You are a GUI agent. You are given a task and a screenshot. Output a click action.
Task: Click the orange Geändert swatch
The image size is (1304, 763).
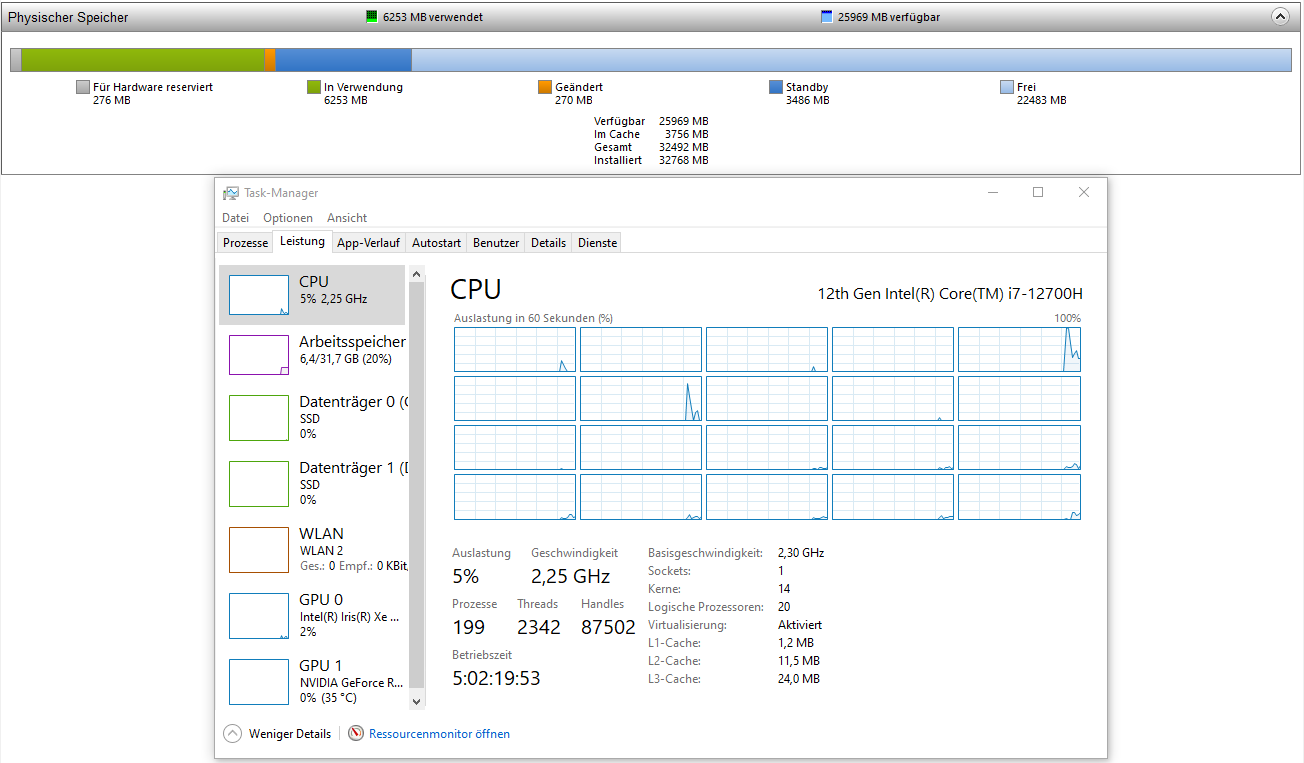pyautogui.click(x=545, y=87)
